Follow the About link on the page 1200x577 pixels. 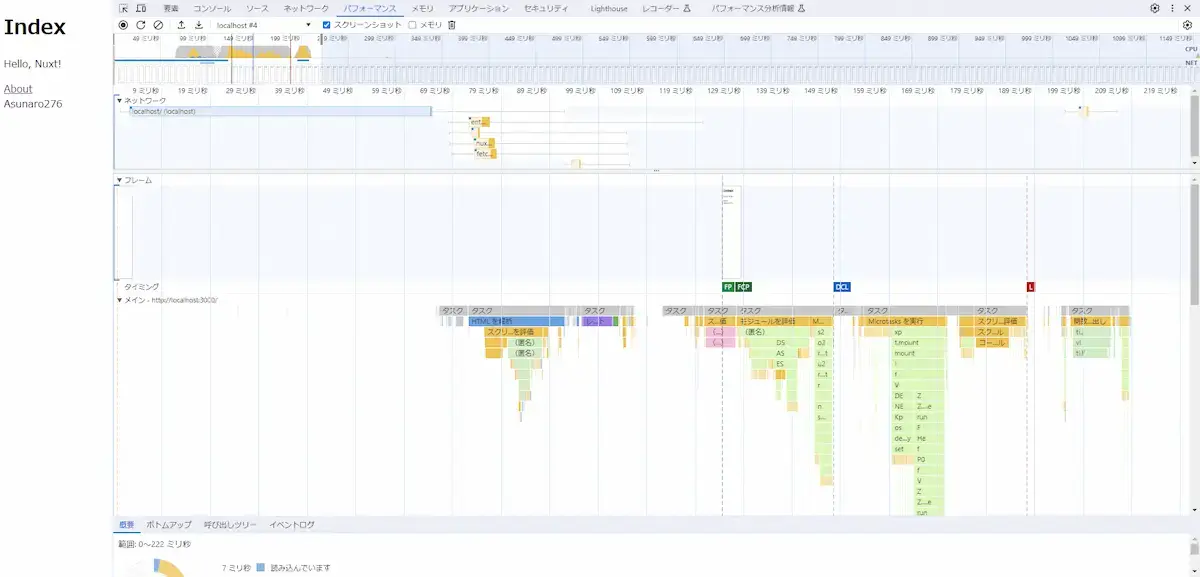pos(18,89)
